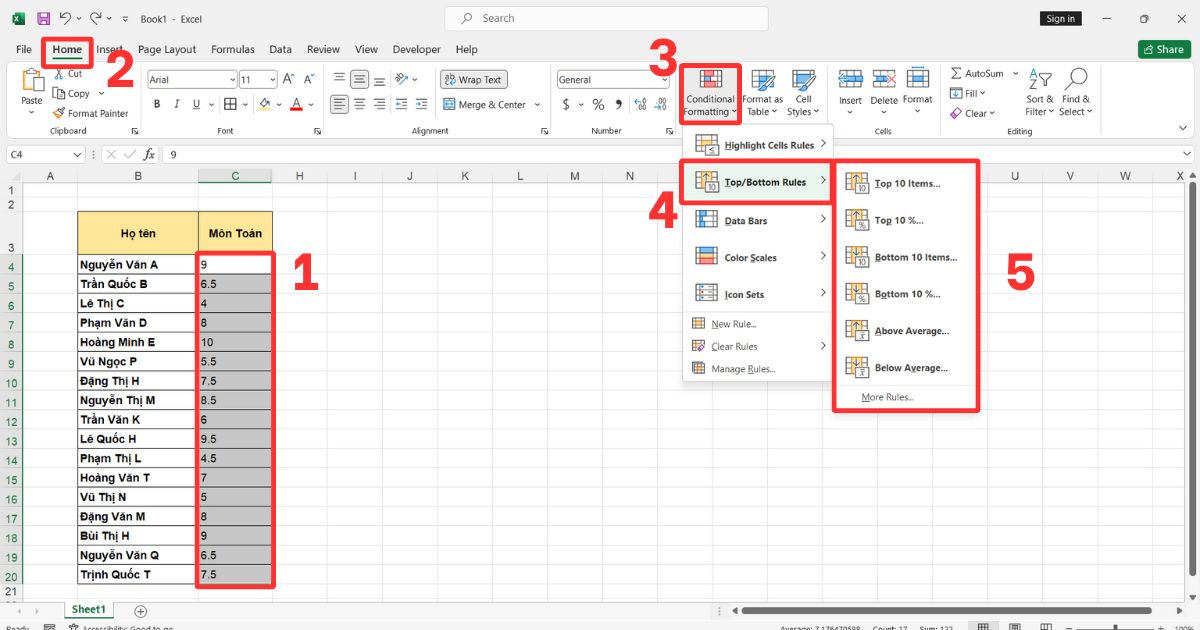Expand the Name Box dropdown arrow

point(78,155)
